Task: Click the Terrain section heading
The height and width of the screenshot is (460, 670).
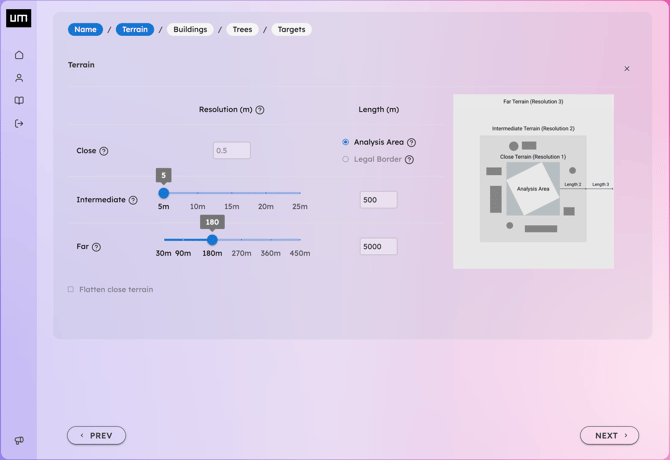Action: [81, 65]
